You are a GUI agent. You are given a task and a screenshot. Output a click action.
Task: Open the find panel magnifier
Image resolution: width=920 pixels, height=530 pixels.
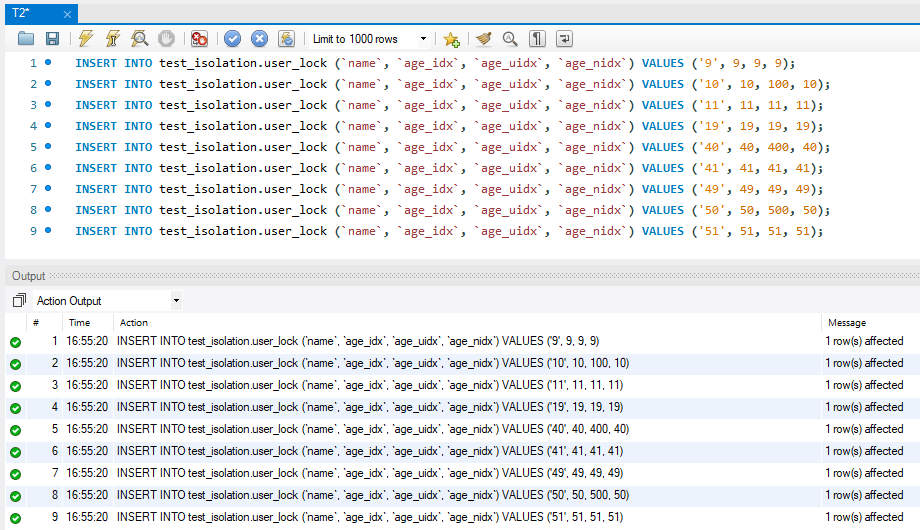pyautogui.click(x=510, y=39)
